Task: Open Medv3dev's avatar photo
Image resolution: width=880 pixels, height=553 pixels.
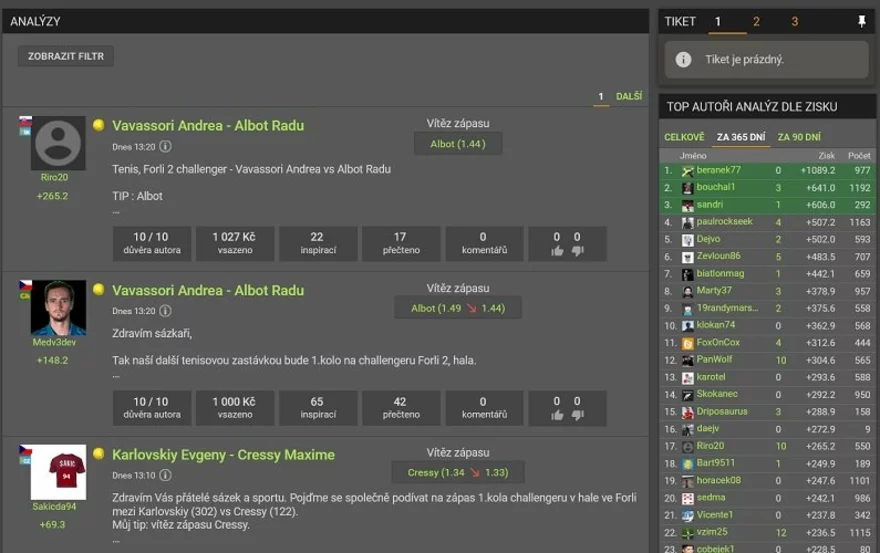Action: pyautogui.click(x=58, y=308)
